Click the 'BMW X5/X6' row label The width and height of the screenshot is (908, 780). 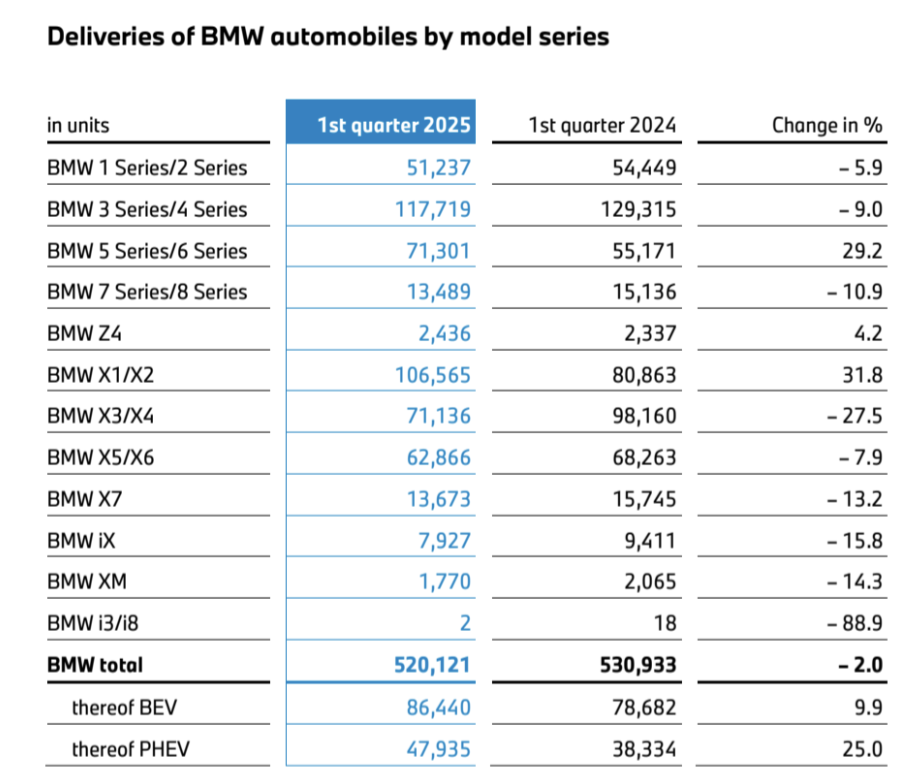(101, 457)
